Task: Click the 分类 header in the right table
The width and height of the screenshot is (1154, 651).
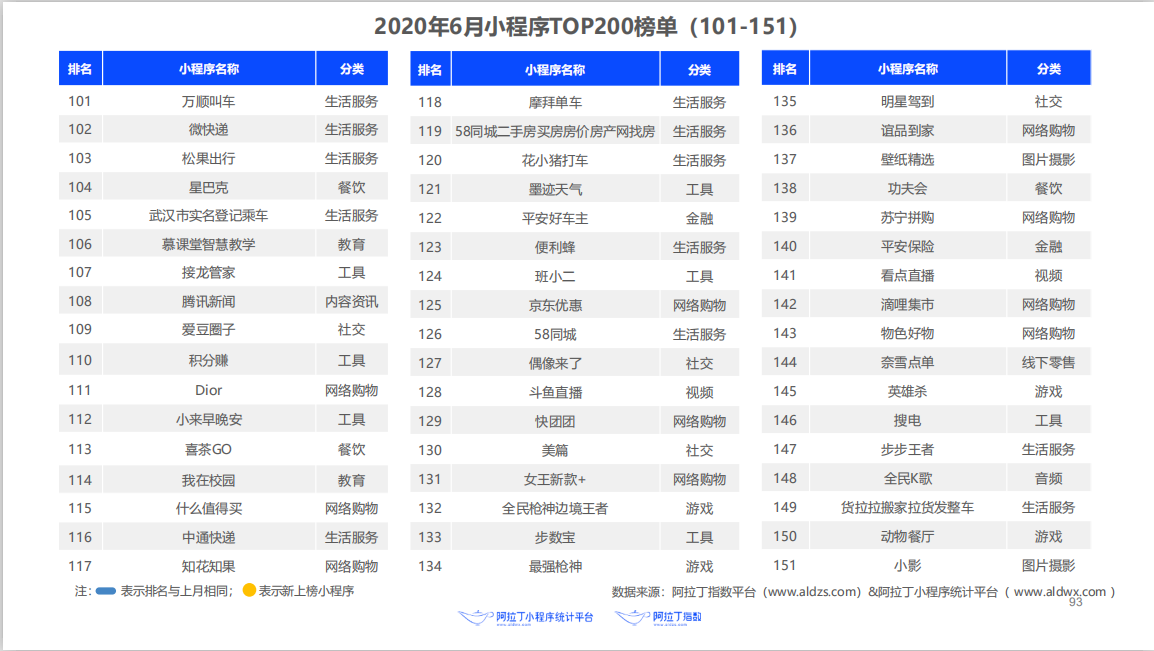Action: (x=1048, y=69)
